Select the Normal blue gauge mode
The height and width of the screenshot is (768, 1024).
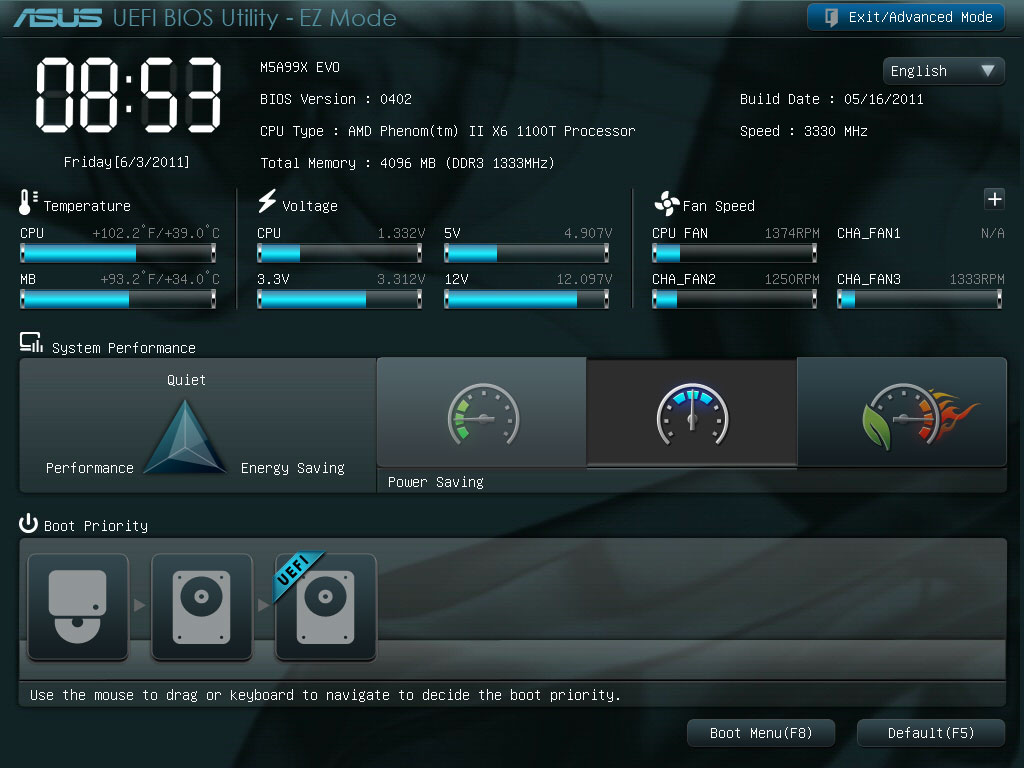click(x=692, y=413)
